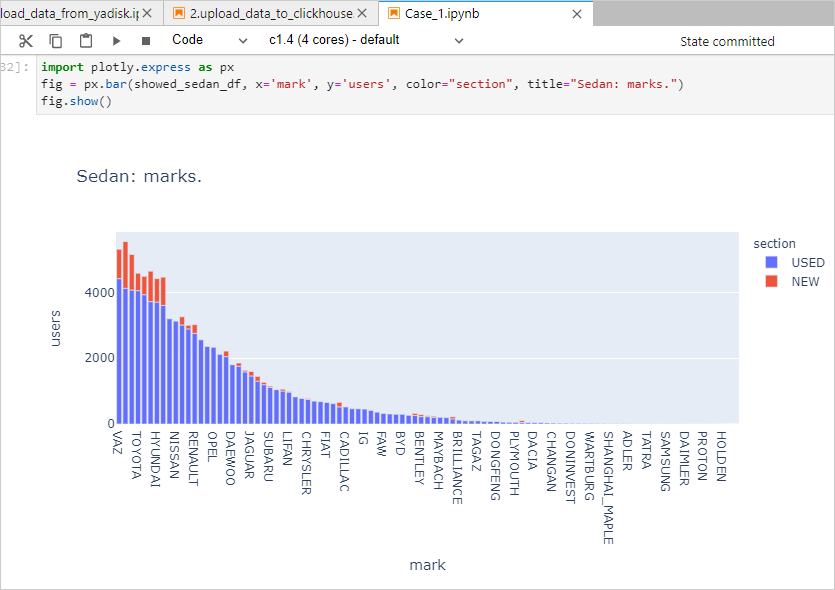Run the selected cell with play icon
The image size is (835, 590).
pyautogui.click(x=116, y=41)
